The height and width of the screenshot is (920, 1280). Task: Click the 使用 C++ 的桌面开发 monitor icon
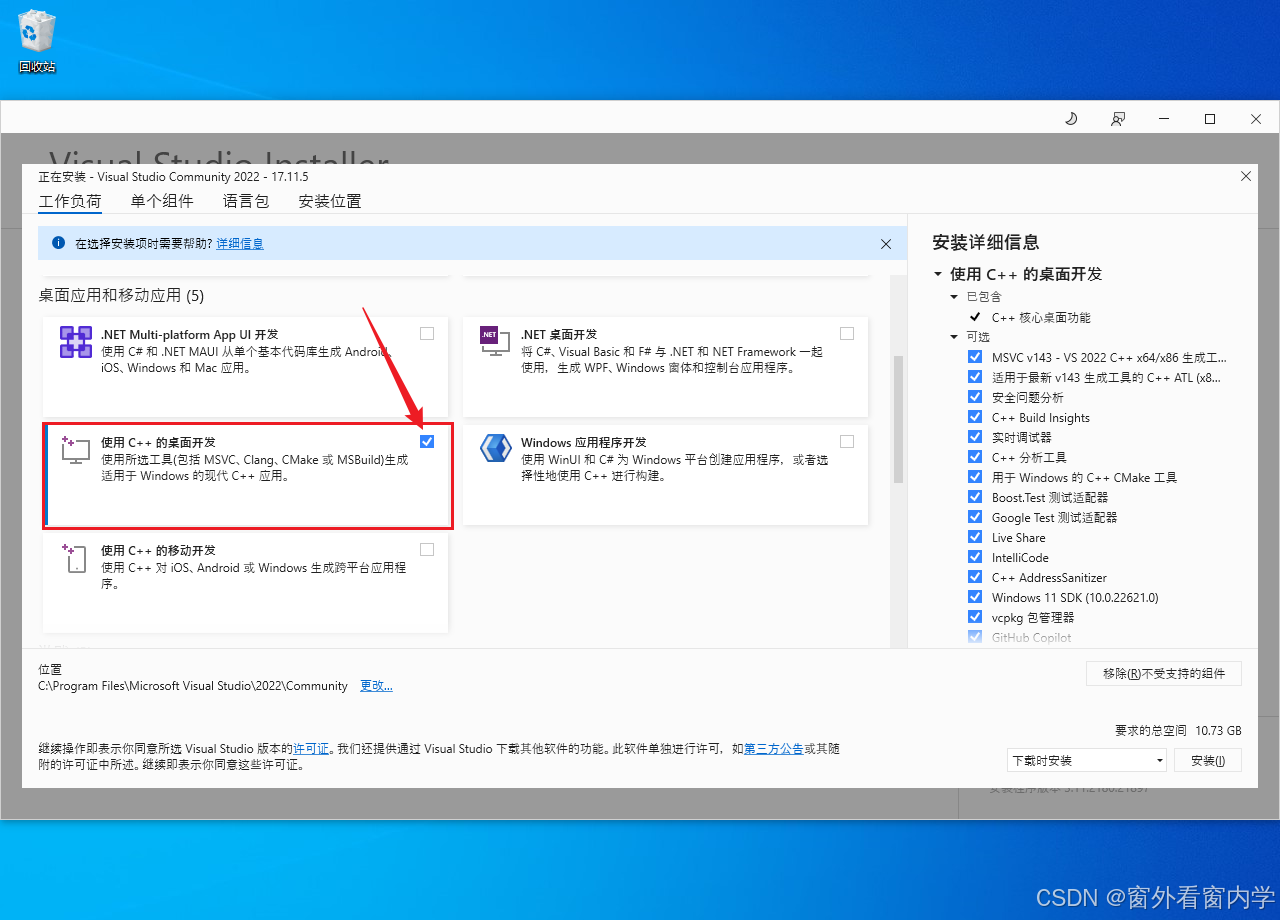coord(76,449)
